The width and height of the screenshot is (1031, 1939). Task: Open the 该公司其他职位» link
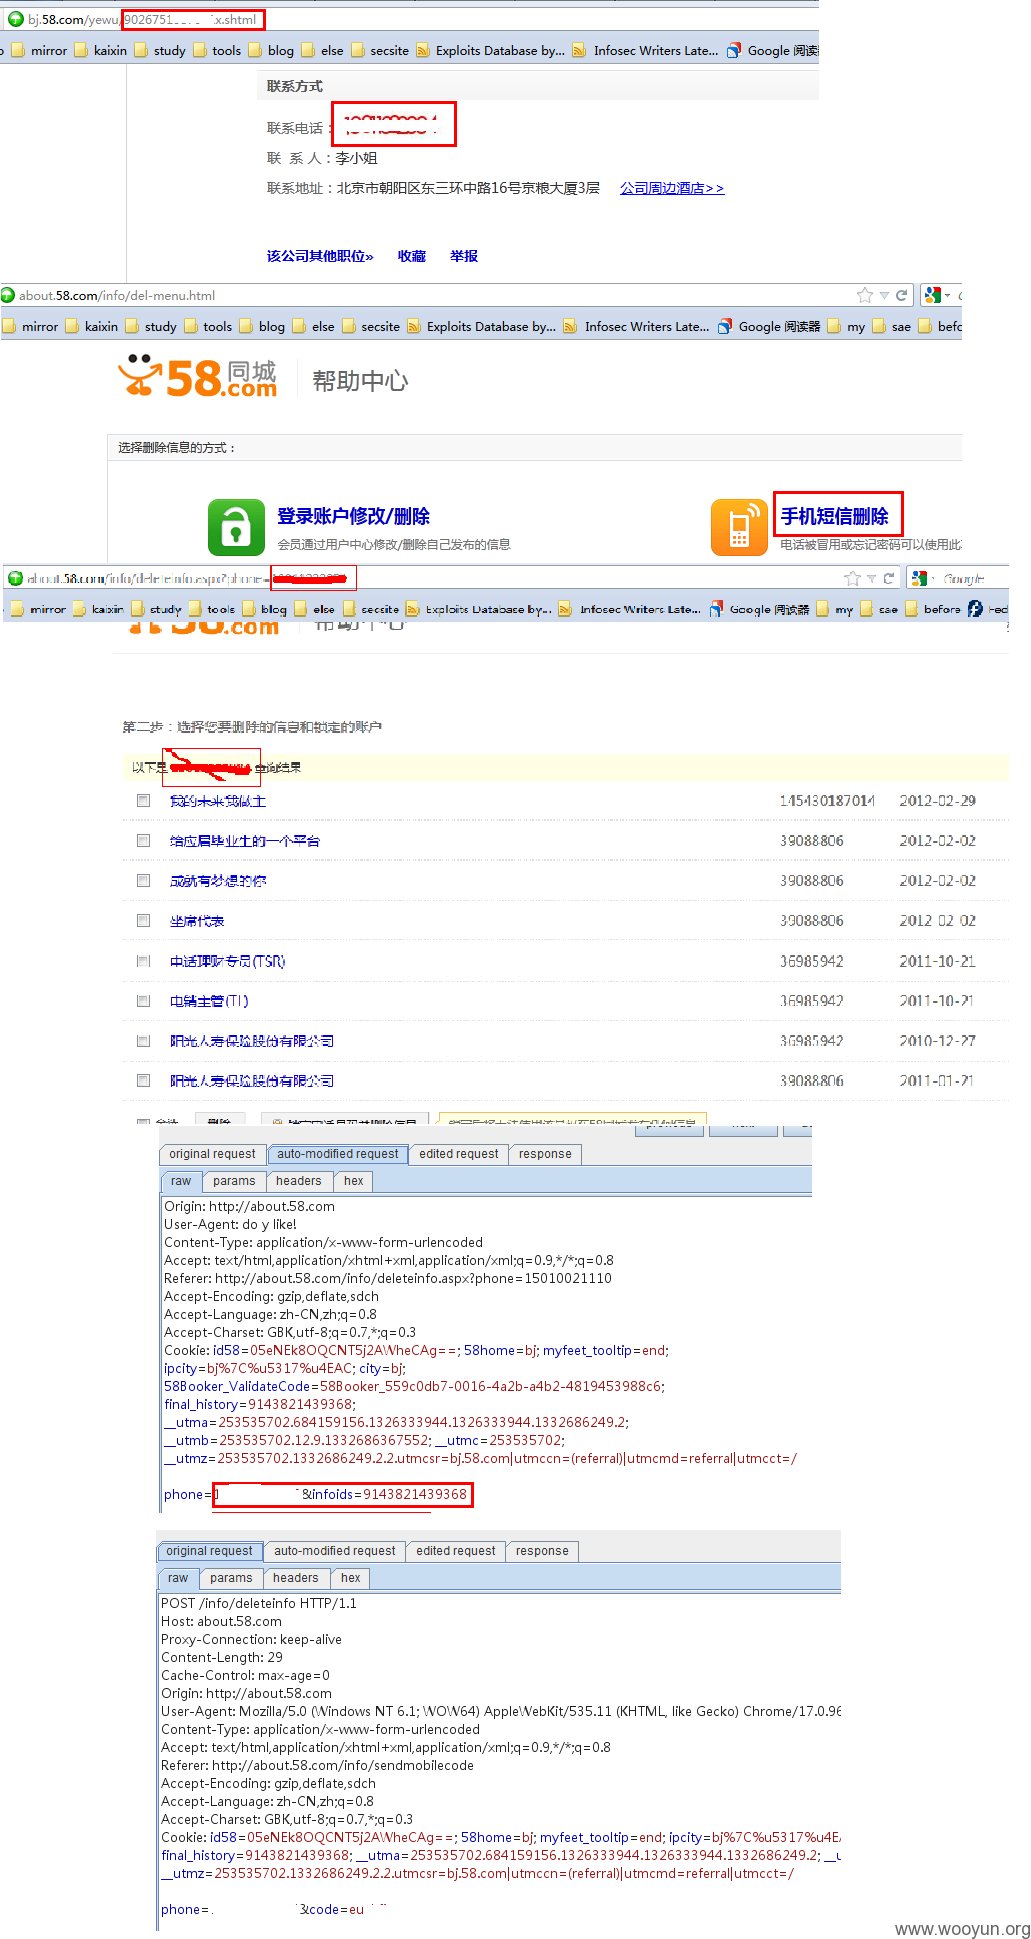[x=320, y=256]
